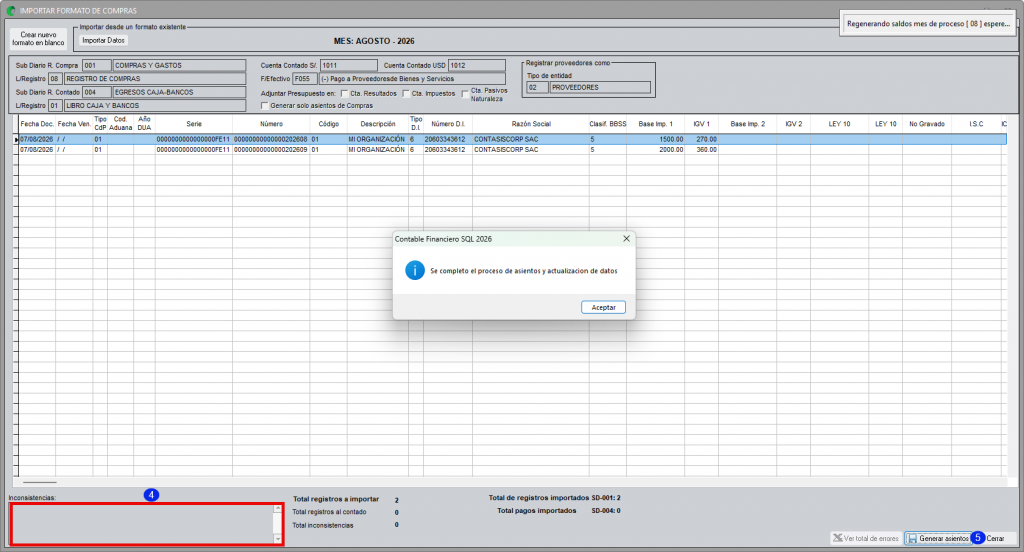Toggle the Cta. Pasivos Naturaleza checkbox
Viewport: 1024px width, 552px height.
point(465,94)
